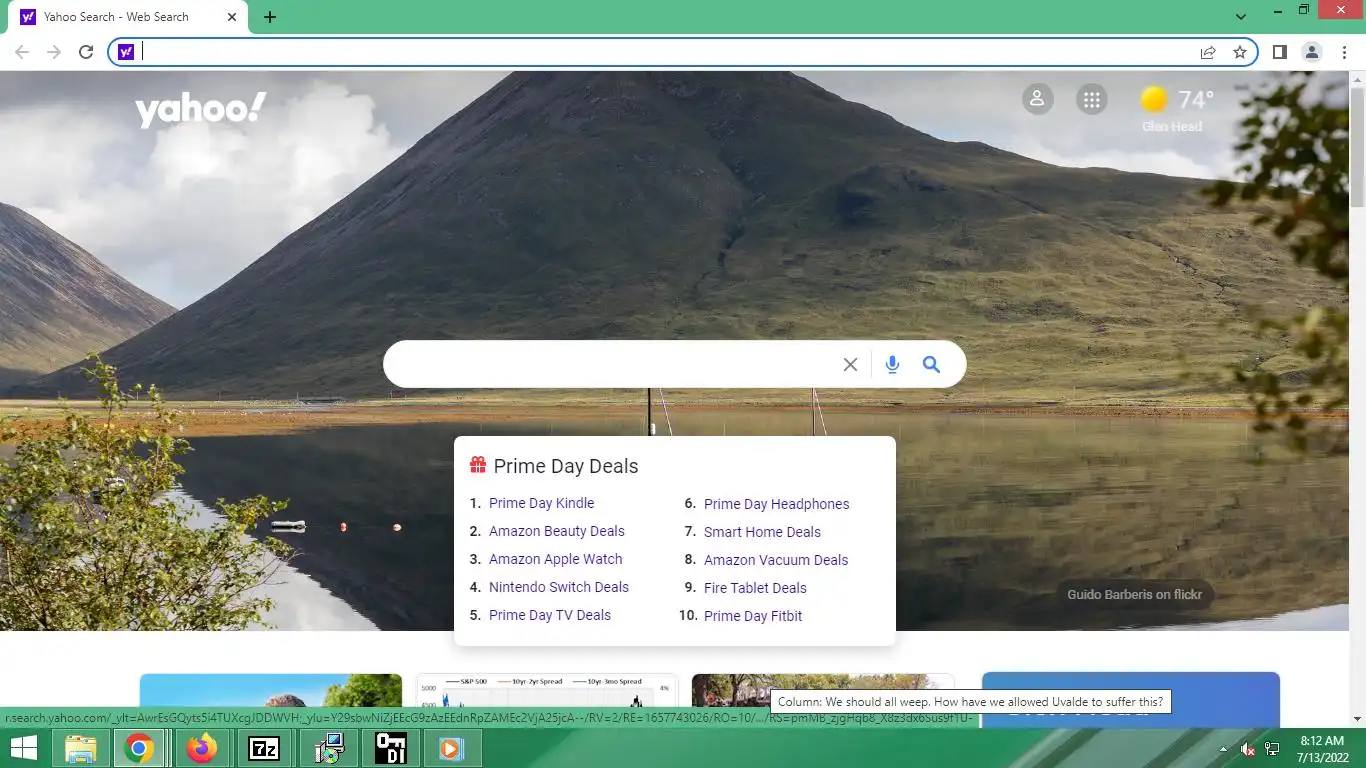Open Chrome profile avatar
The height and width of the screenshot is (768, 1366).
click(1312, 52)
